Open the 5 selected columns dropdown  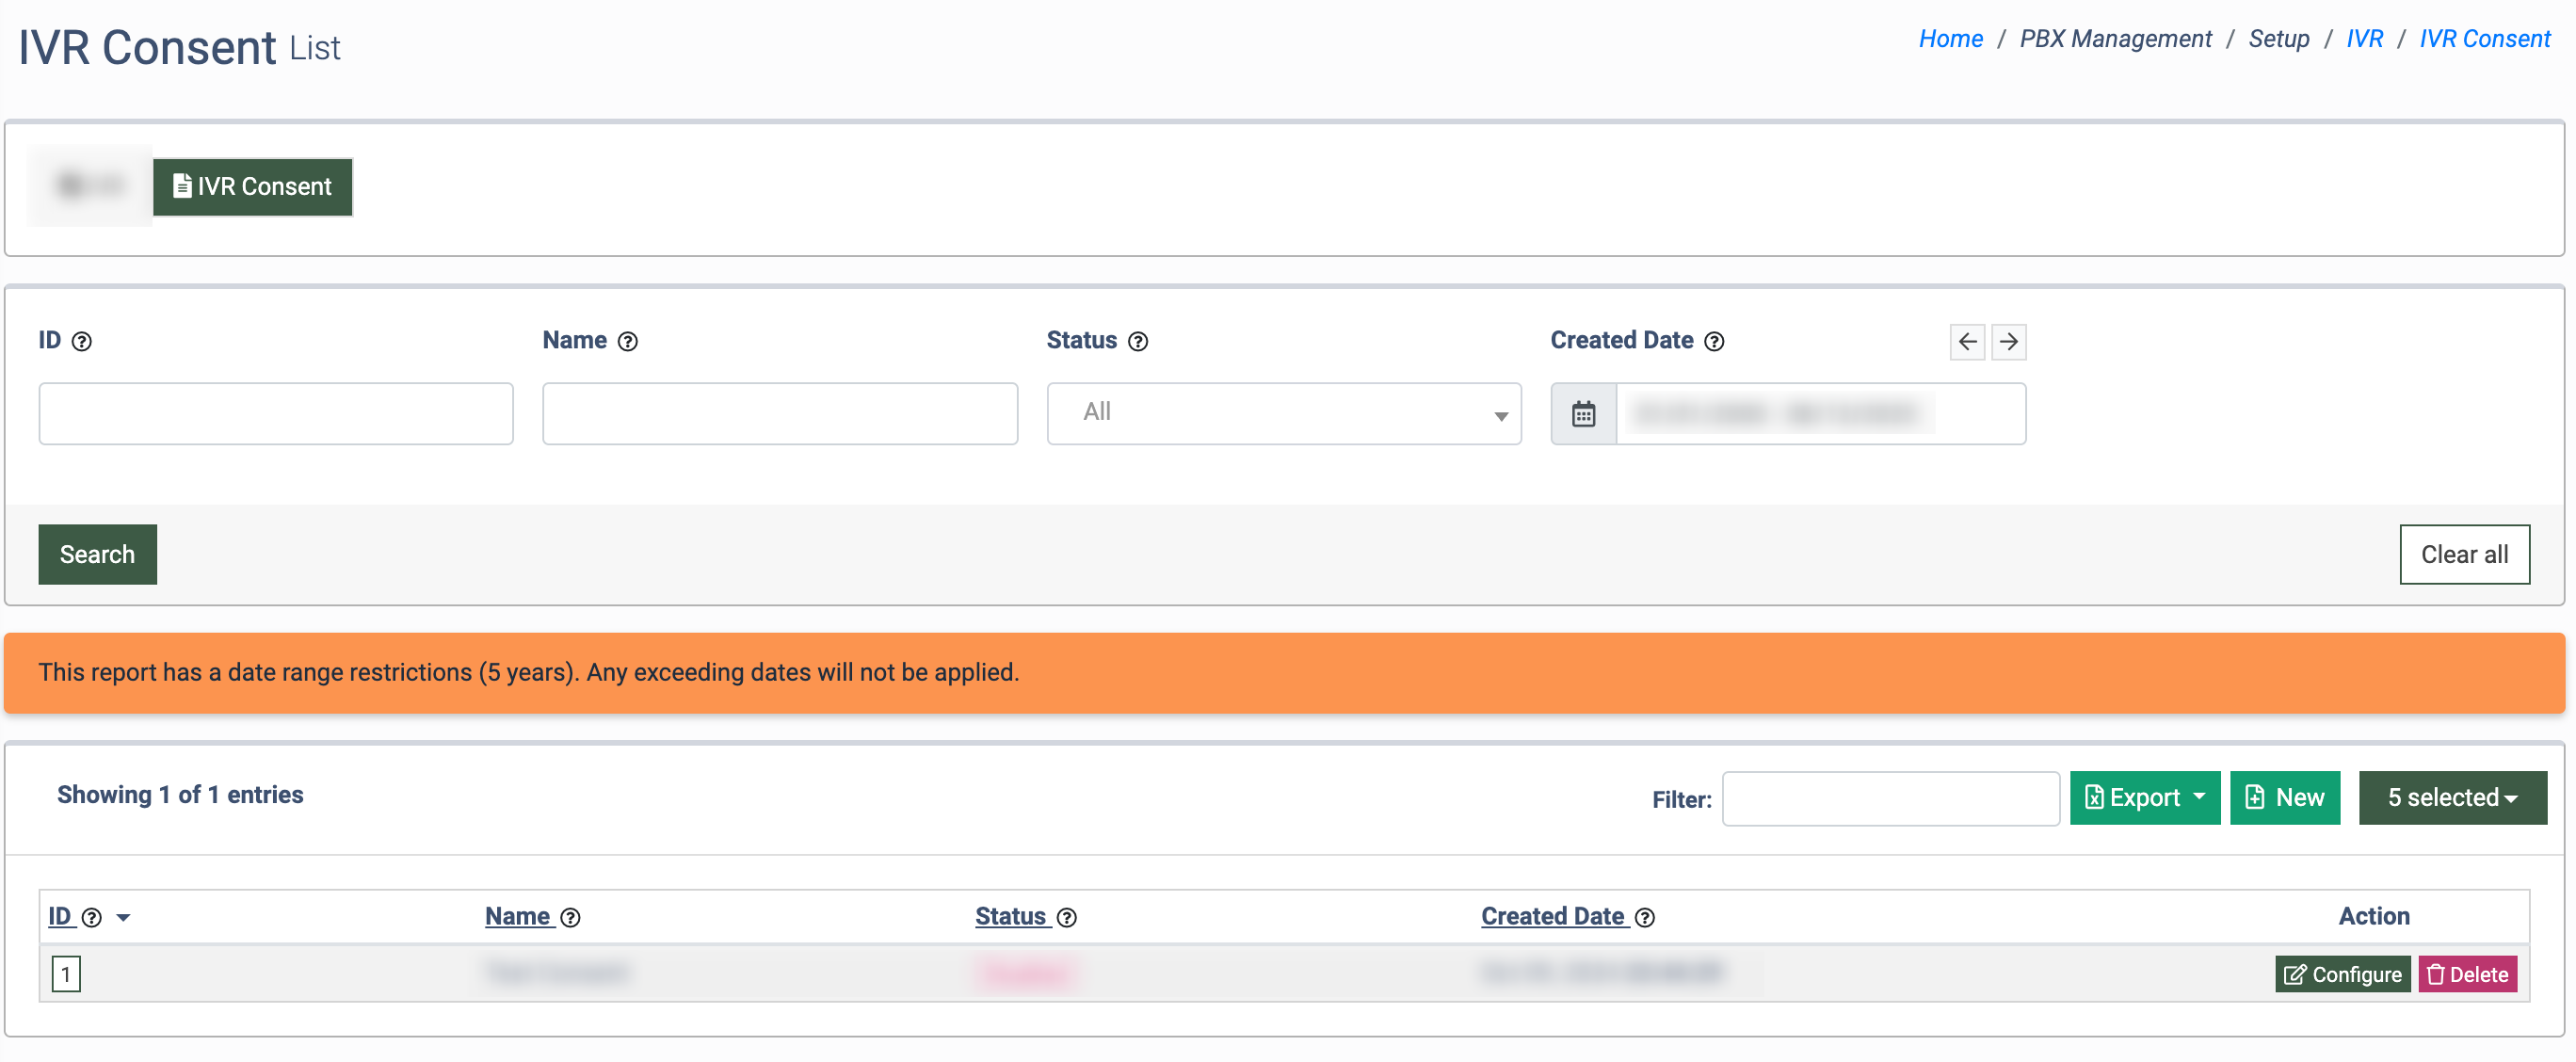click(x=2451, y=797)
